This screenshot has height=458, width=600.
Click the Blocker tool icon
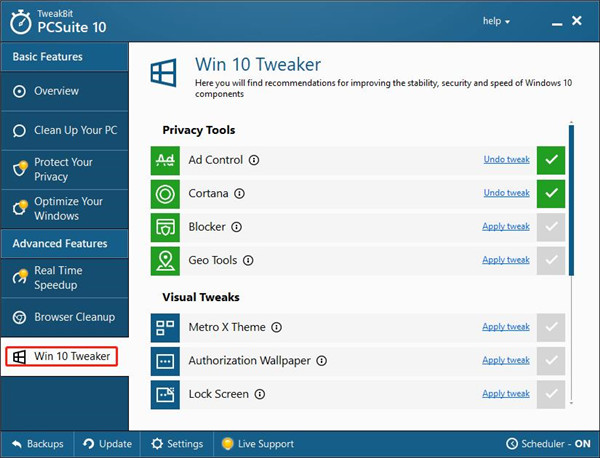165,227
